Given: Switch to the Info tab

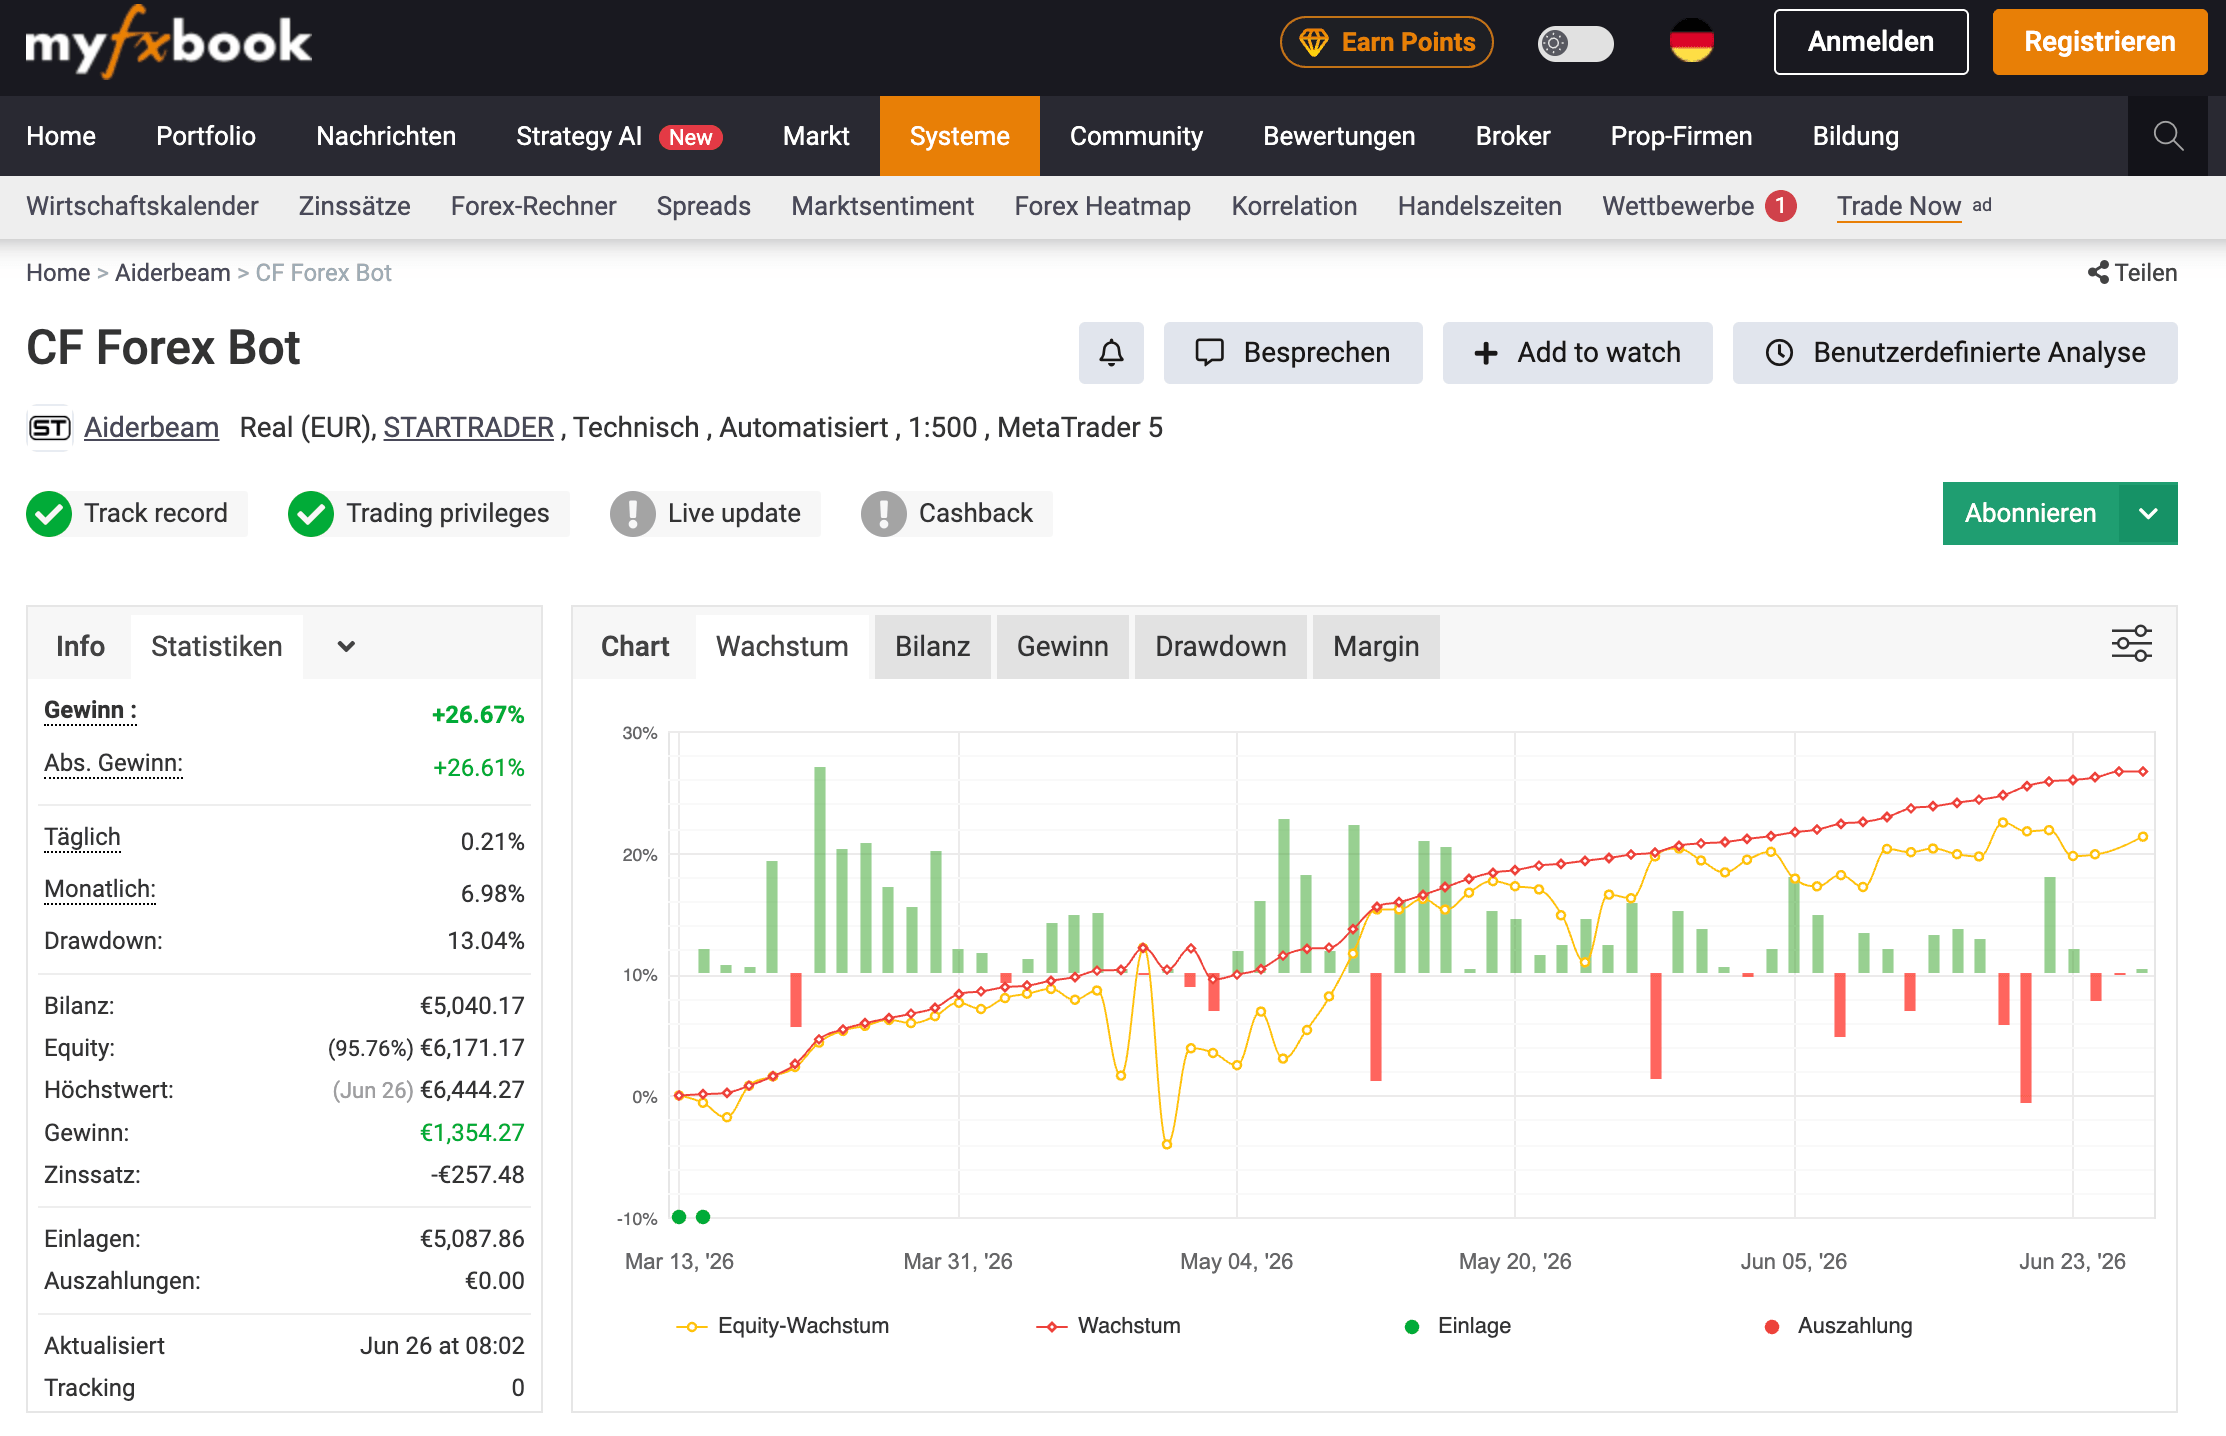Looking at the screenshot, I should click(x=80, y=647).
